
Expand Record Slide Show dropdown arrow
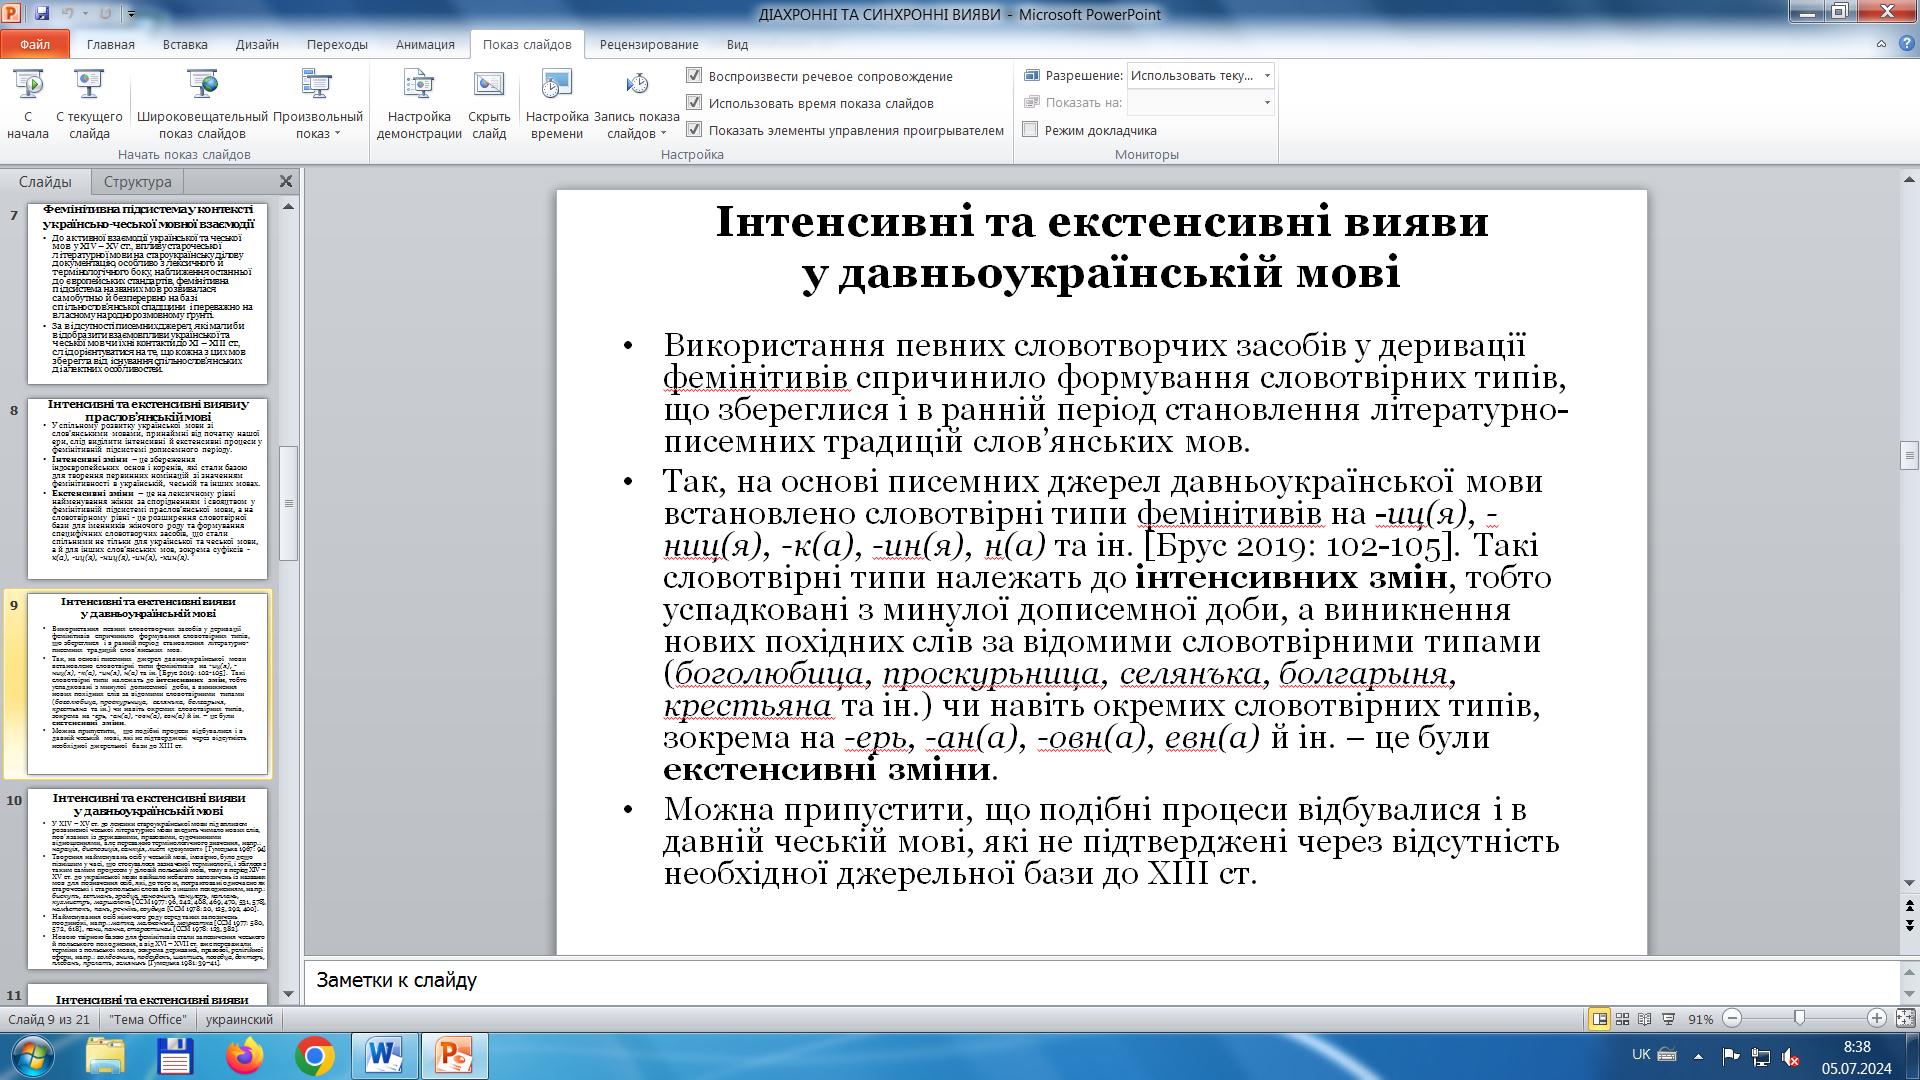tap(662, 134)
